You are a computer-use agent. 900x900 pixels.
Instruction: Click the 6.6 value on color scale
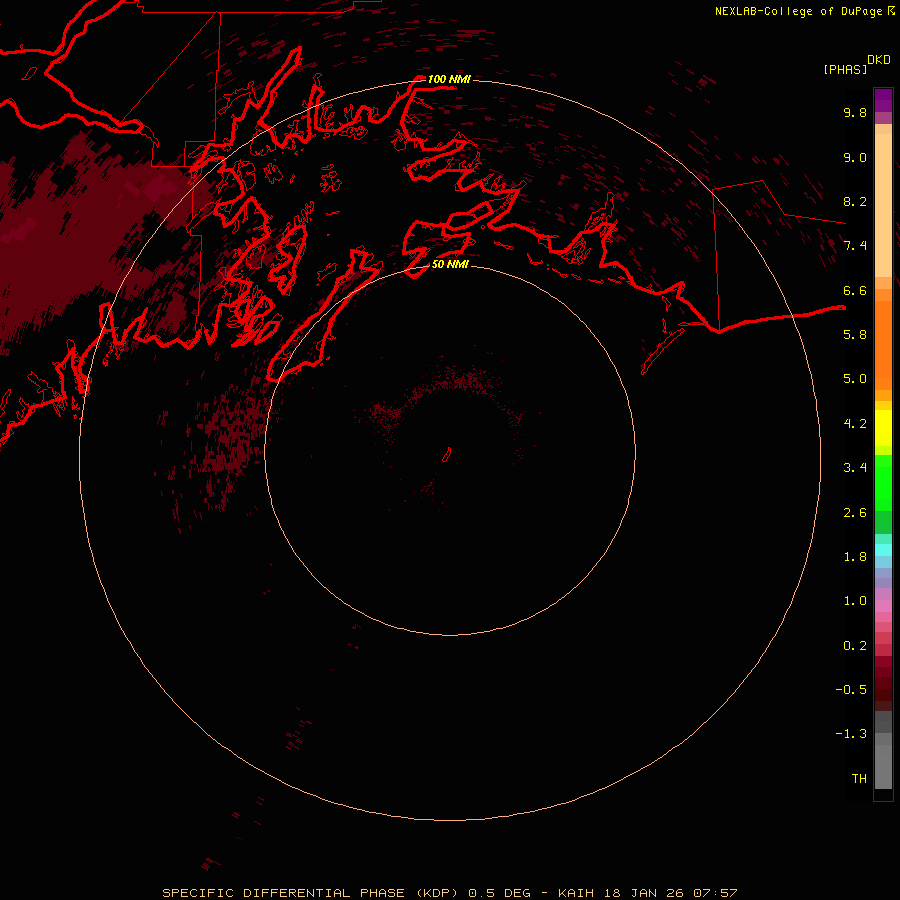[x=855, y=290]
